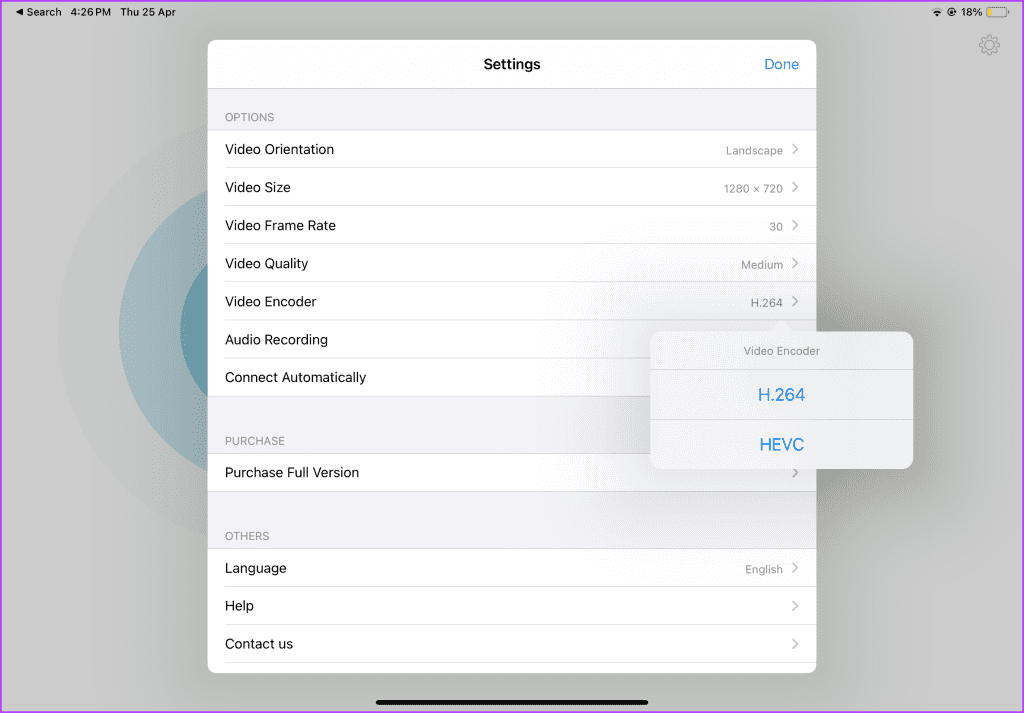Tap the Wi-Fi status icon
Screen dimensions: 1024x713
pos(936,12)
